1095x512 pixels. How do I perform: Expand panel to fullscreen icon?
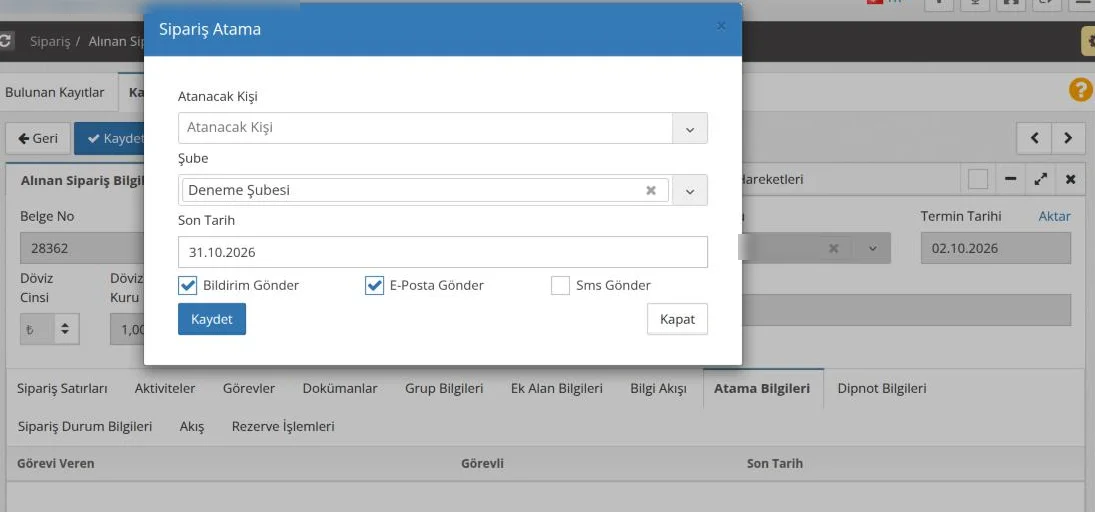[x=1041, y=180]
